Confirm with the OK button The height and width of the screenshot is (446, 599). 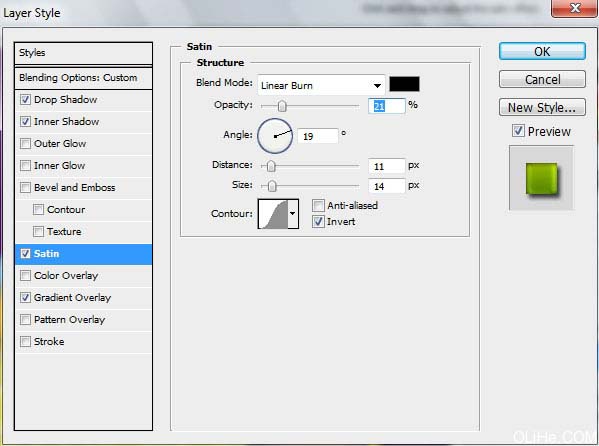coord(542,51)
